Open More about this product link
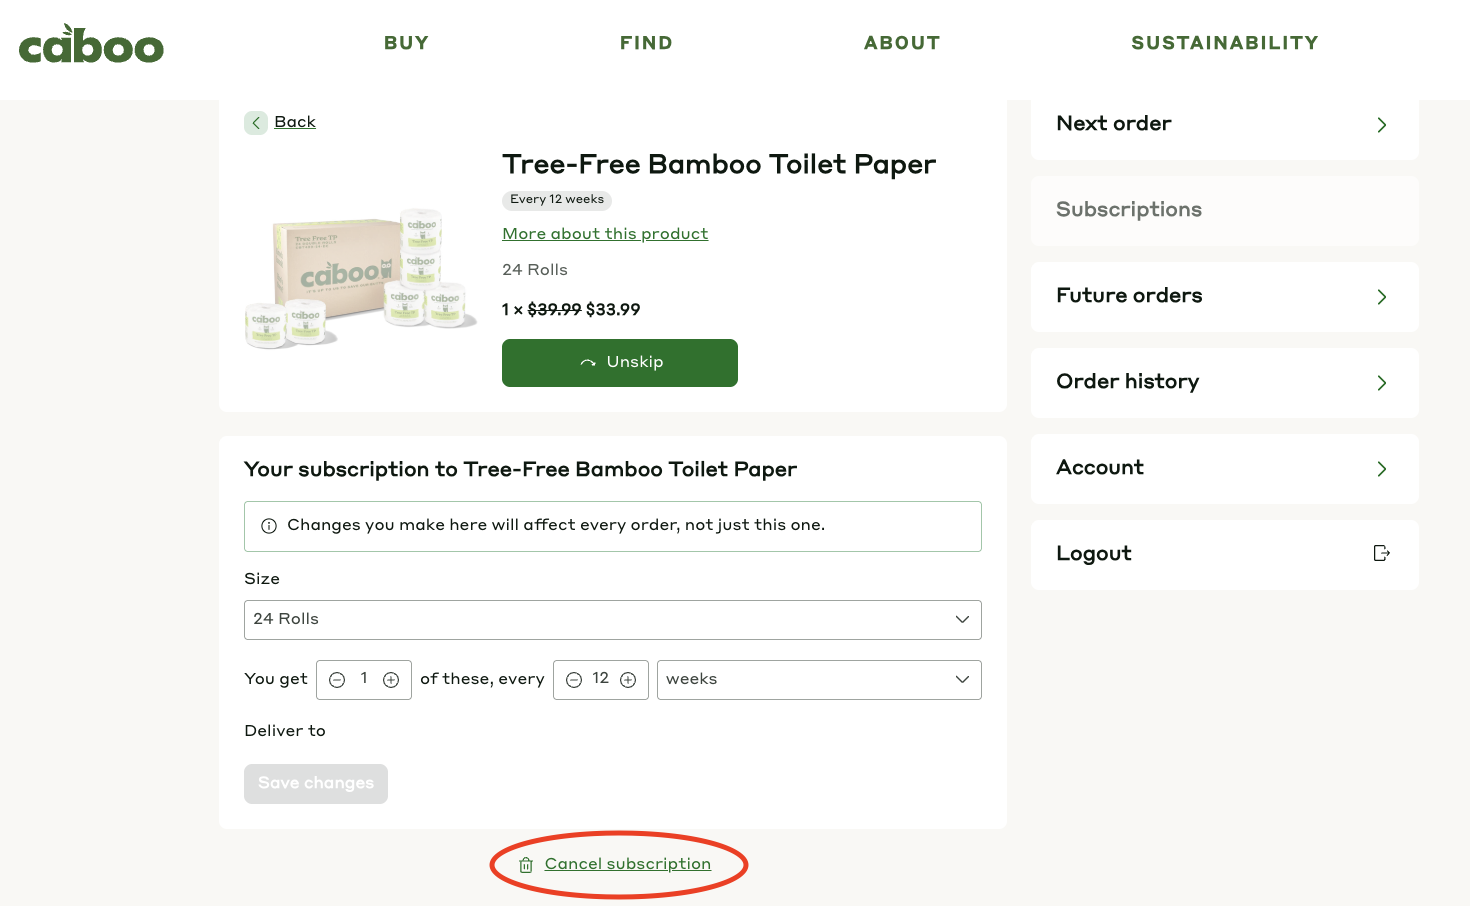This screenshot has width=1470, height=906. pos(605,234)
